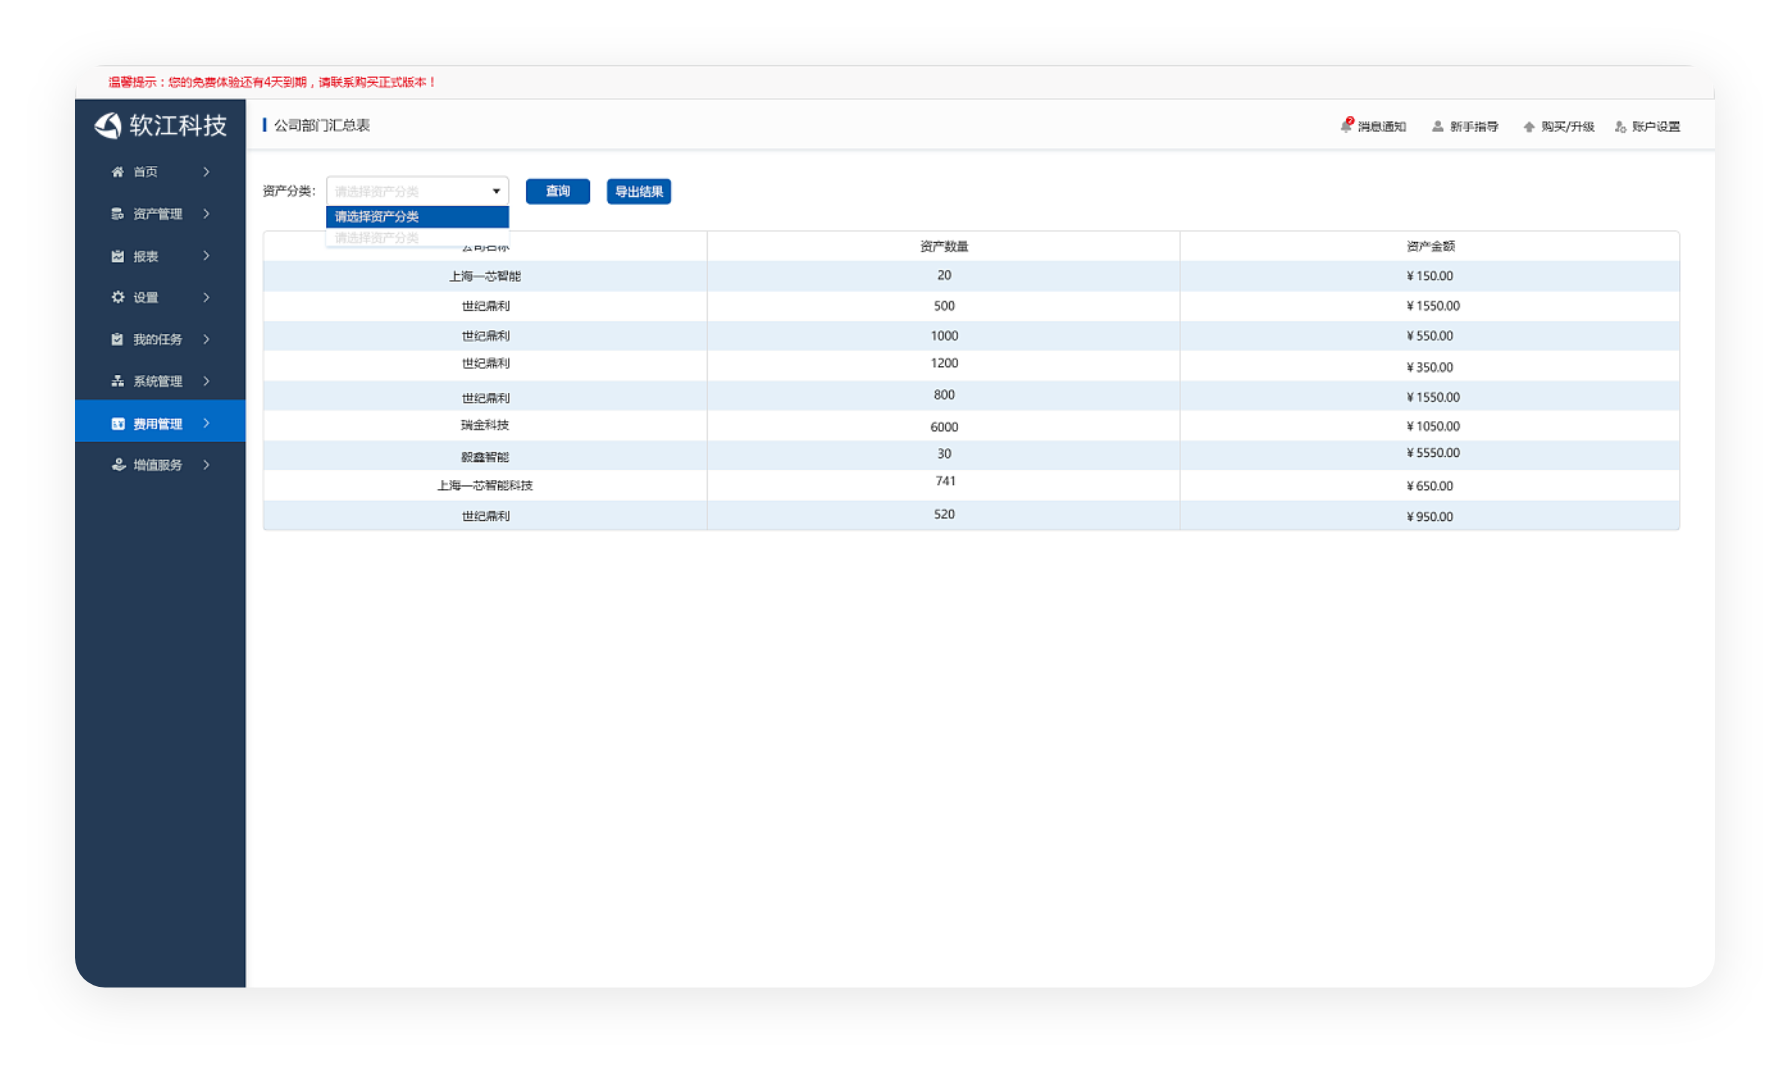The height and width of the screenshot is (1073, 1790).
Task: Click the 上海一芯智能 company cell
Action: tap(485, 276)
